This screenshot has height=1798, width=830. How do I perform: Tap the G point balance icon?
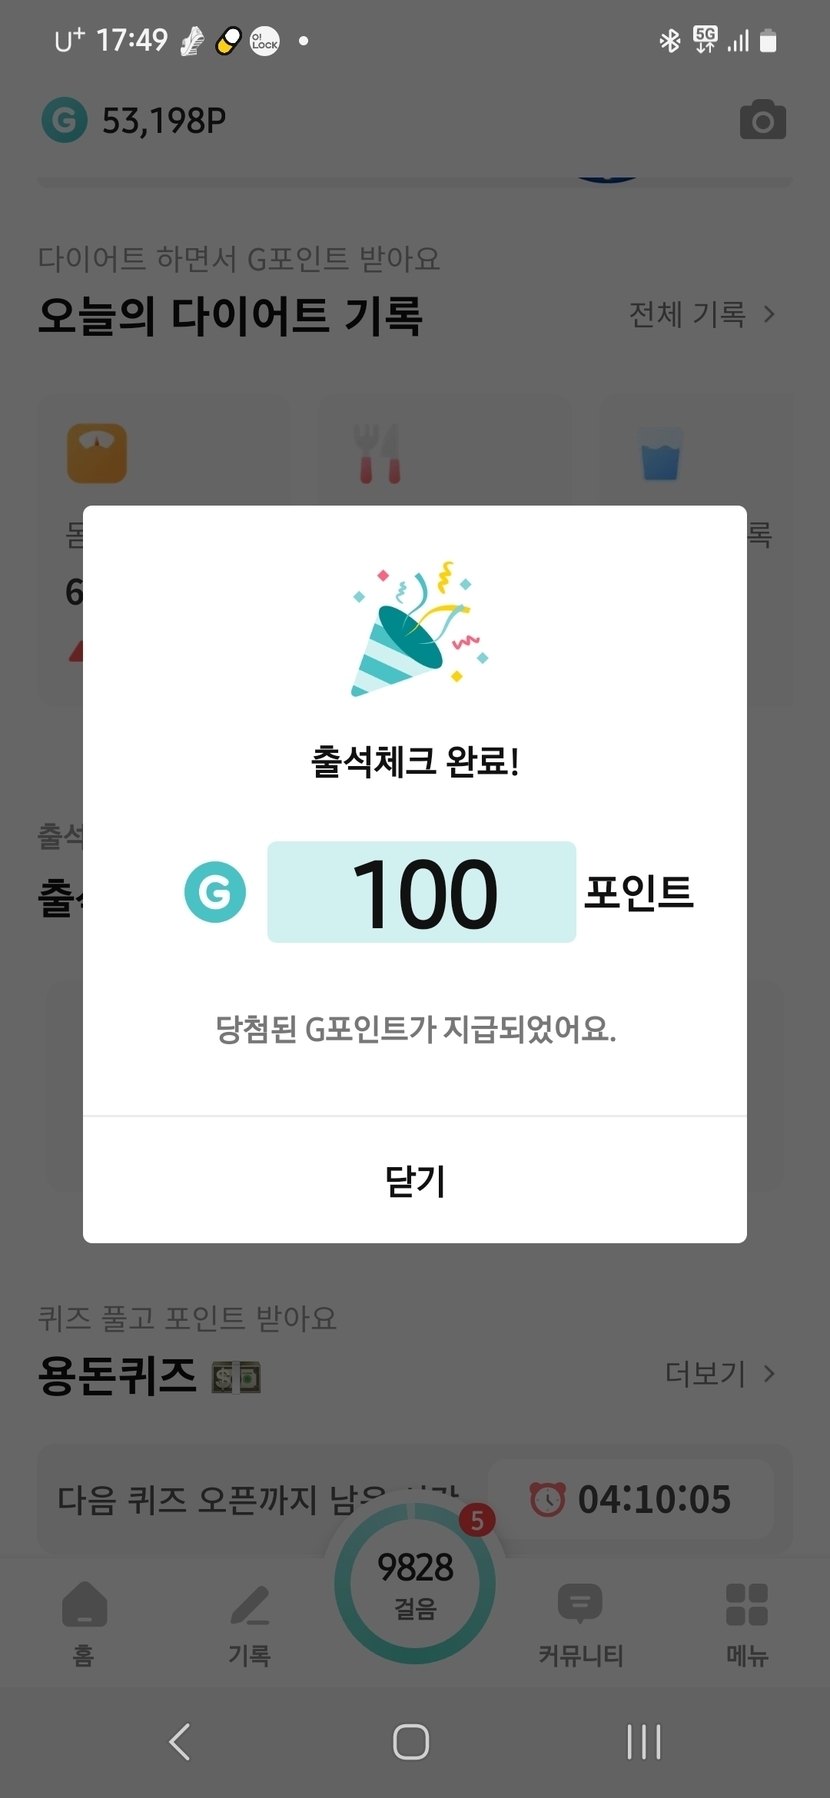(x=64, y=121)
